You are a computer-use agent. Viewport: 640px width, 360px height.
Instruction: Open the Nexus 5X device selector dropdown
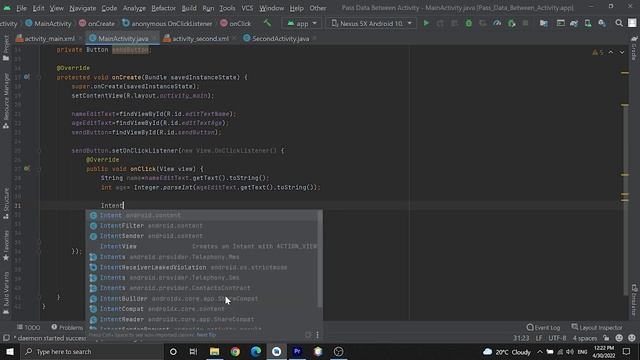point(371,23)
